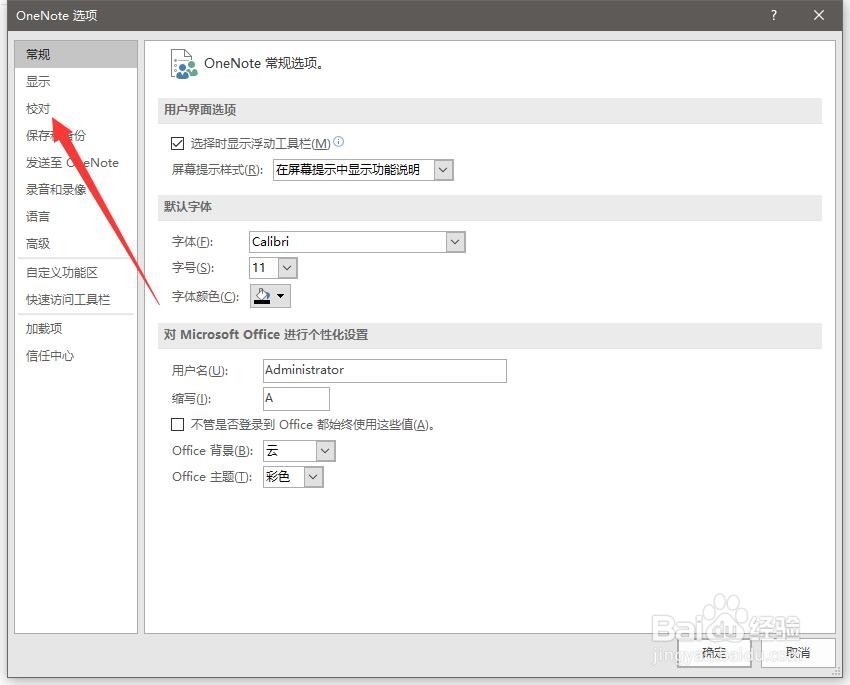The width and height of the screenshot is (850, 685).
Task: Select the 加载项 category
Action: [76, 328]
